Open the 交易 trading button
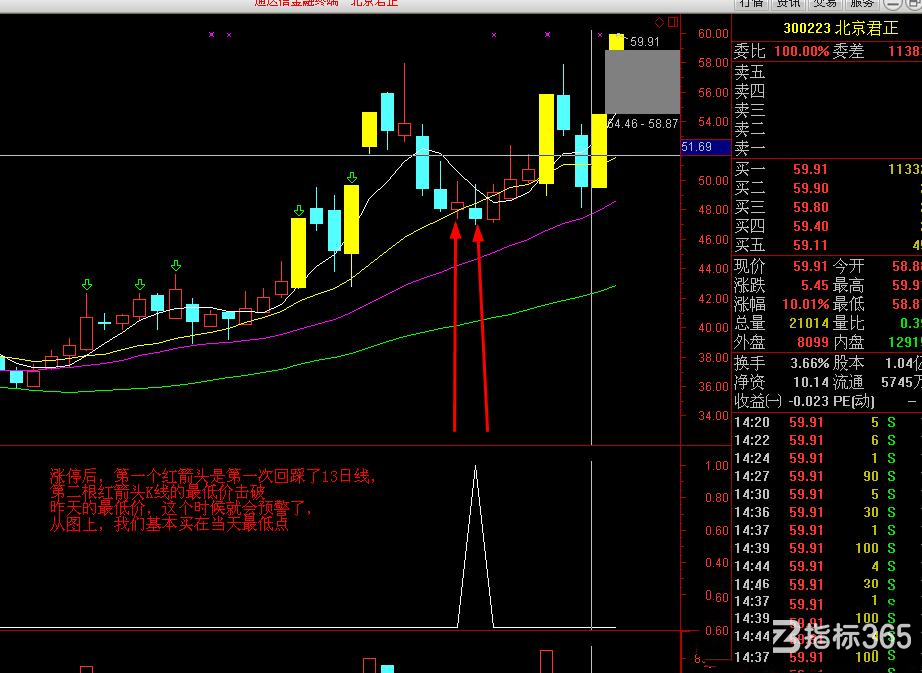This screenshot has height=673, width=922. point(824,4)
